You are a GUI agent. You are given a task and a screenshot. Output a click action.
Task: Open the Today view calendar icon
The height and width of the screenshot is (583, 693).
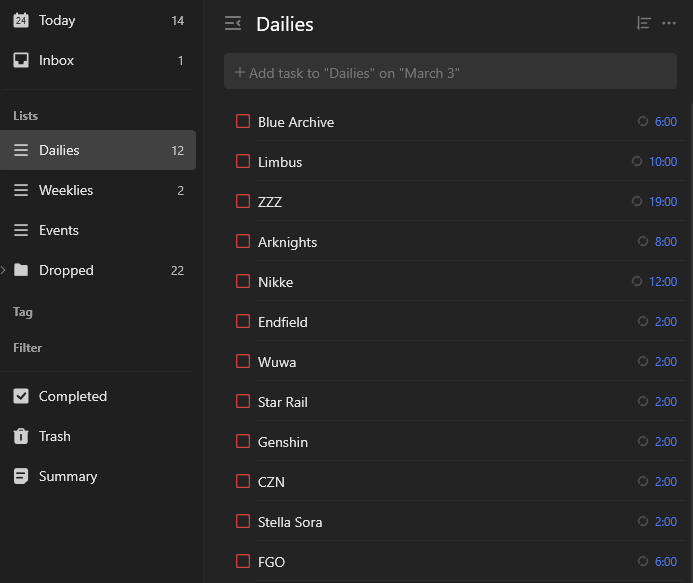tap(21, 20)
